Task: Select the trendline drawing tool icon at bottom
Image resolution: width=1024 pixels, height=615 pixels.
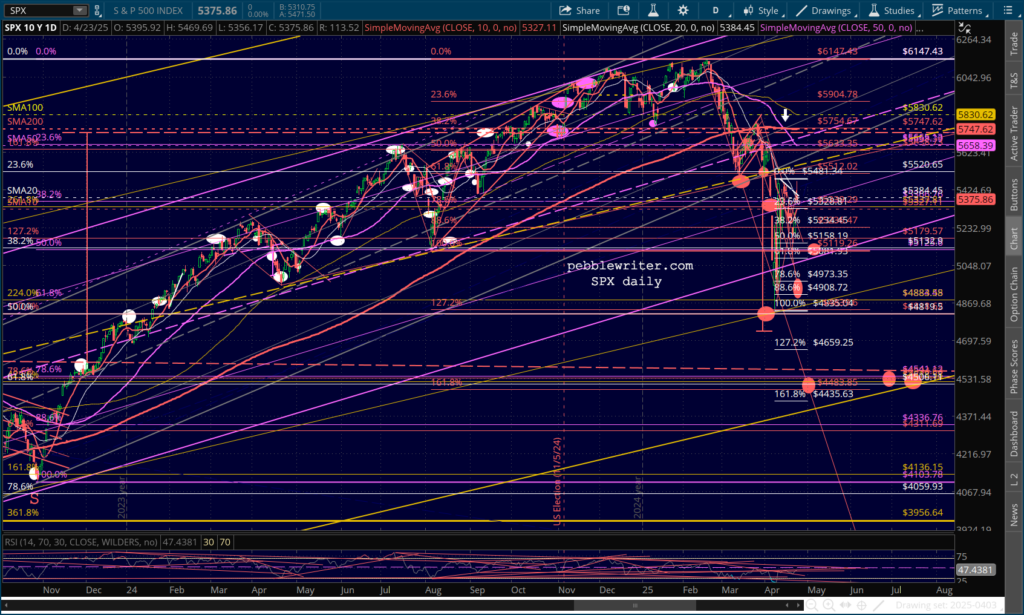Action: click(x=879, y=605)
